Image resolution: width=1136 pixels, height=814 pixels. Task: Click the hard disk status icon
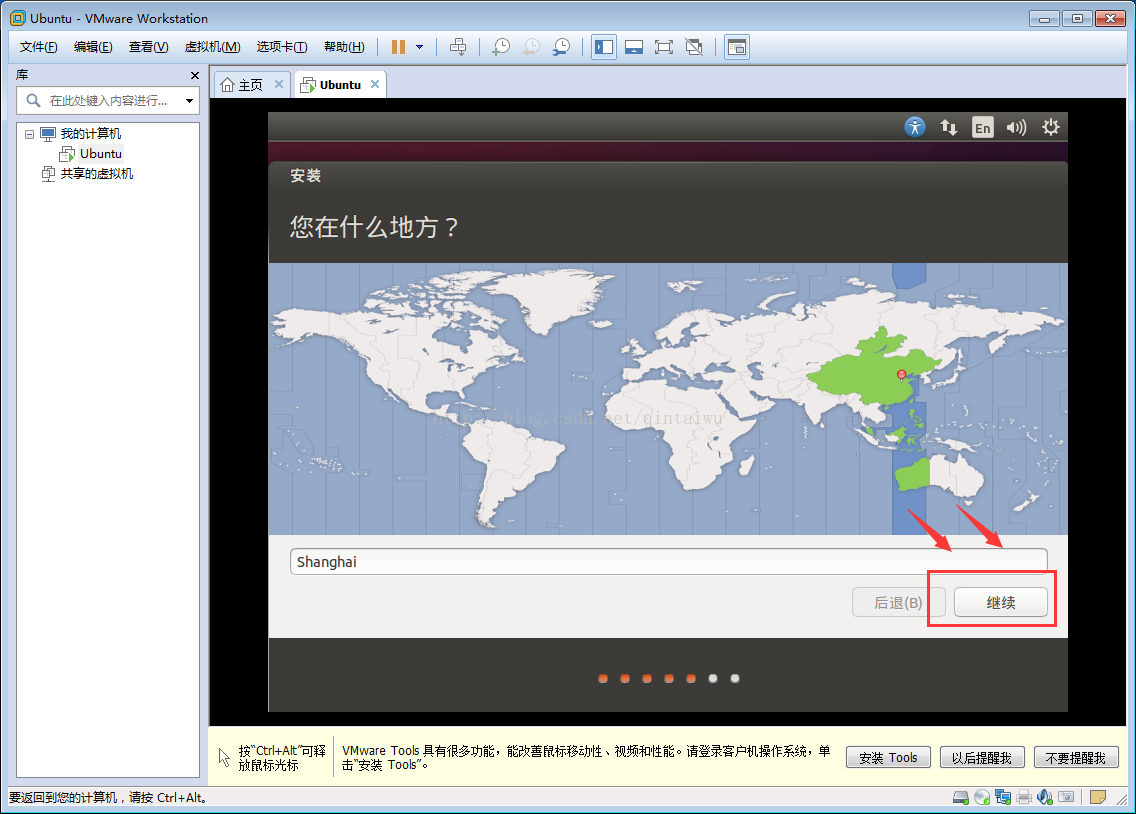click(961, 797)
